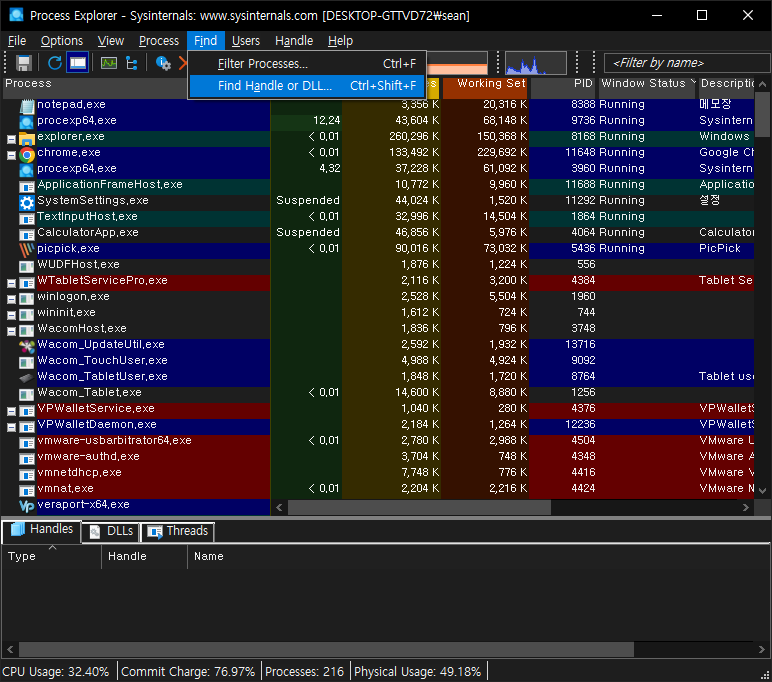Click the Show Process Tree toolbar icon
Image resolution: width=772 pixels, height=682 pixels.
131,63
